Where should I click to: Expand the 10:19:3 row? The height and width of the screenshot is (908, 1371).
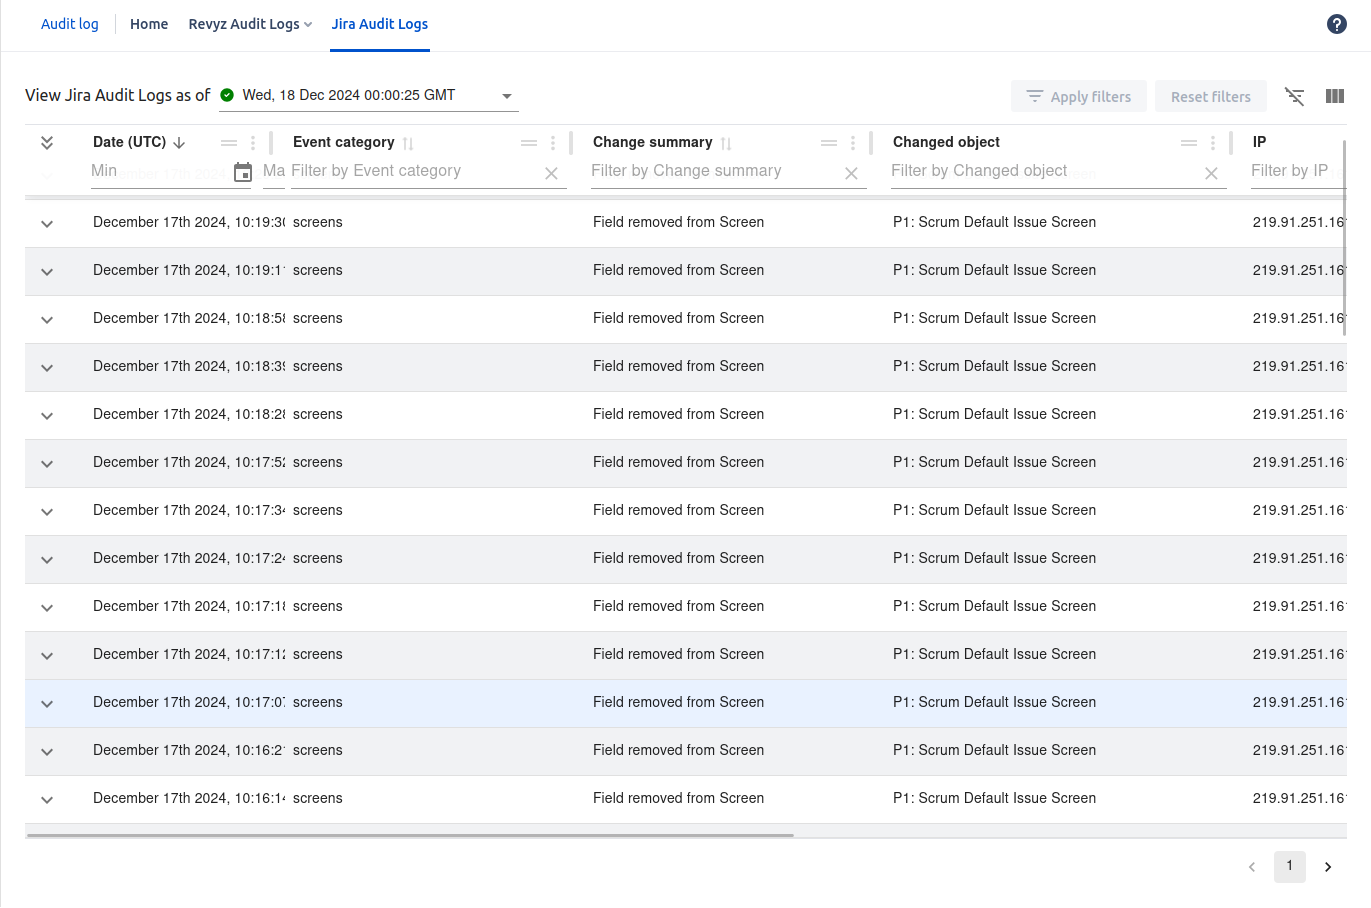(47, 223)
